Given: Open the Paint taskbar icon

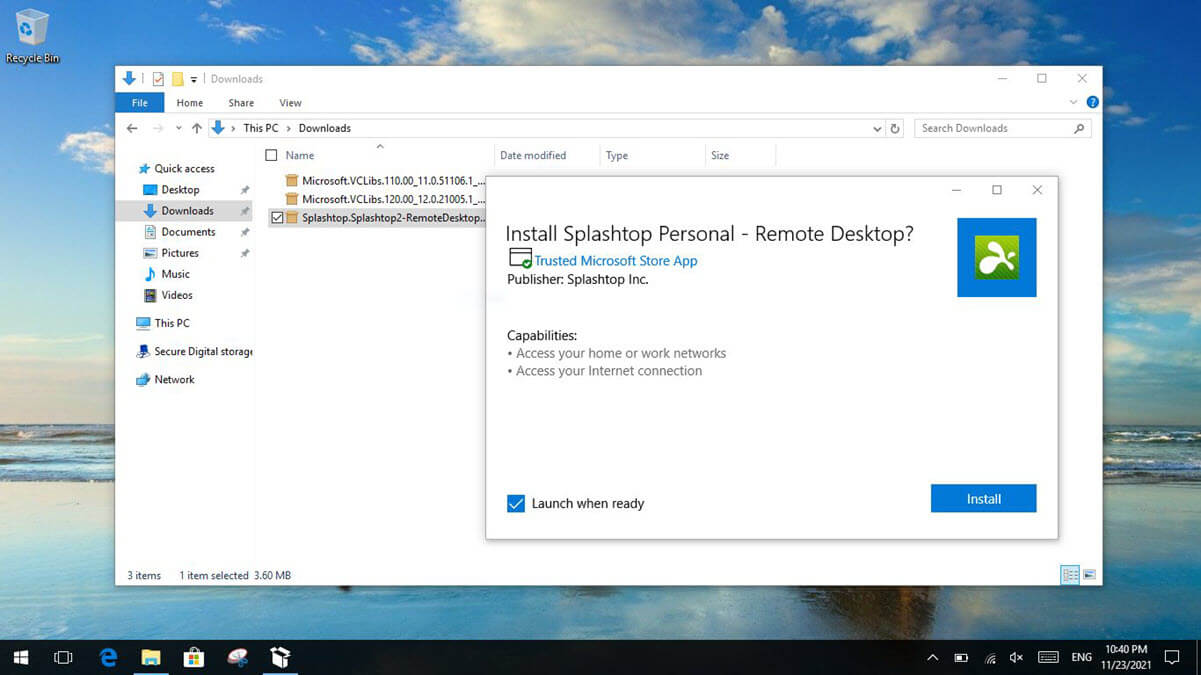Looking at the screenshot, I should tap(237, 657).
